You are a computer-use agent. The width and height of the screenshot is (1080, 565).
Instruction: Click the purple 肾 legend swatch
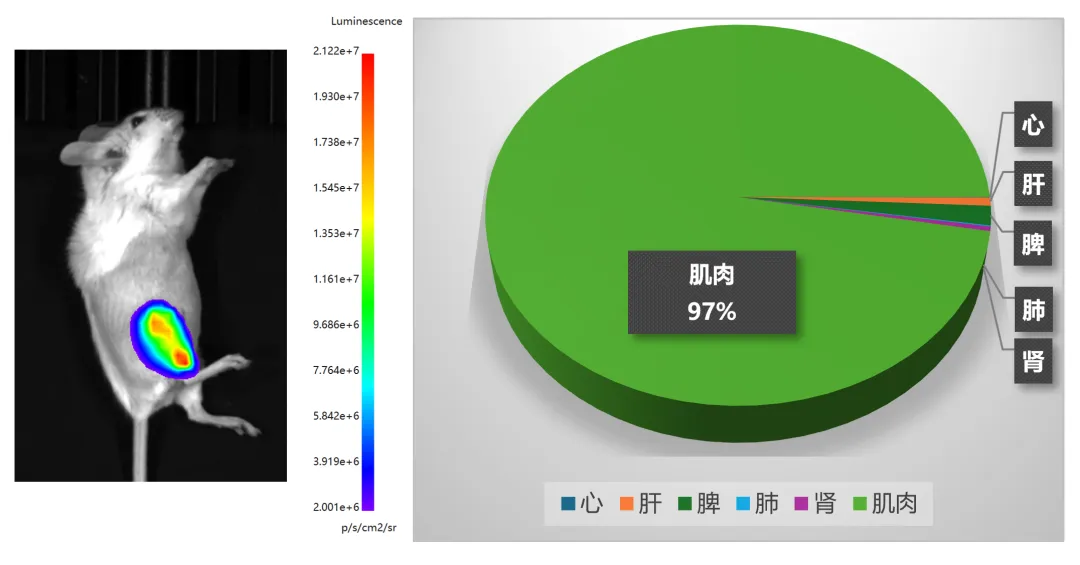(801, 504)
